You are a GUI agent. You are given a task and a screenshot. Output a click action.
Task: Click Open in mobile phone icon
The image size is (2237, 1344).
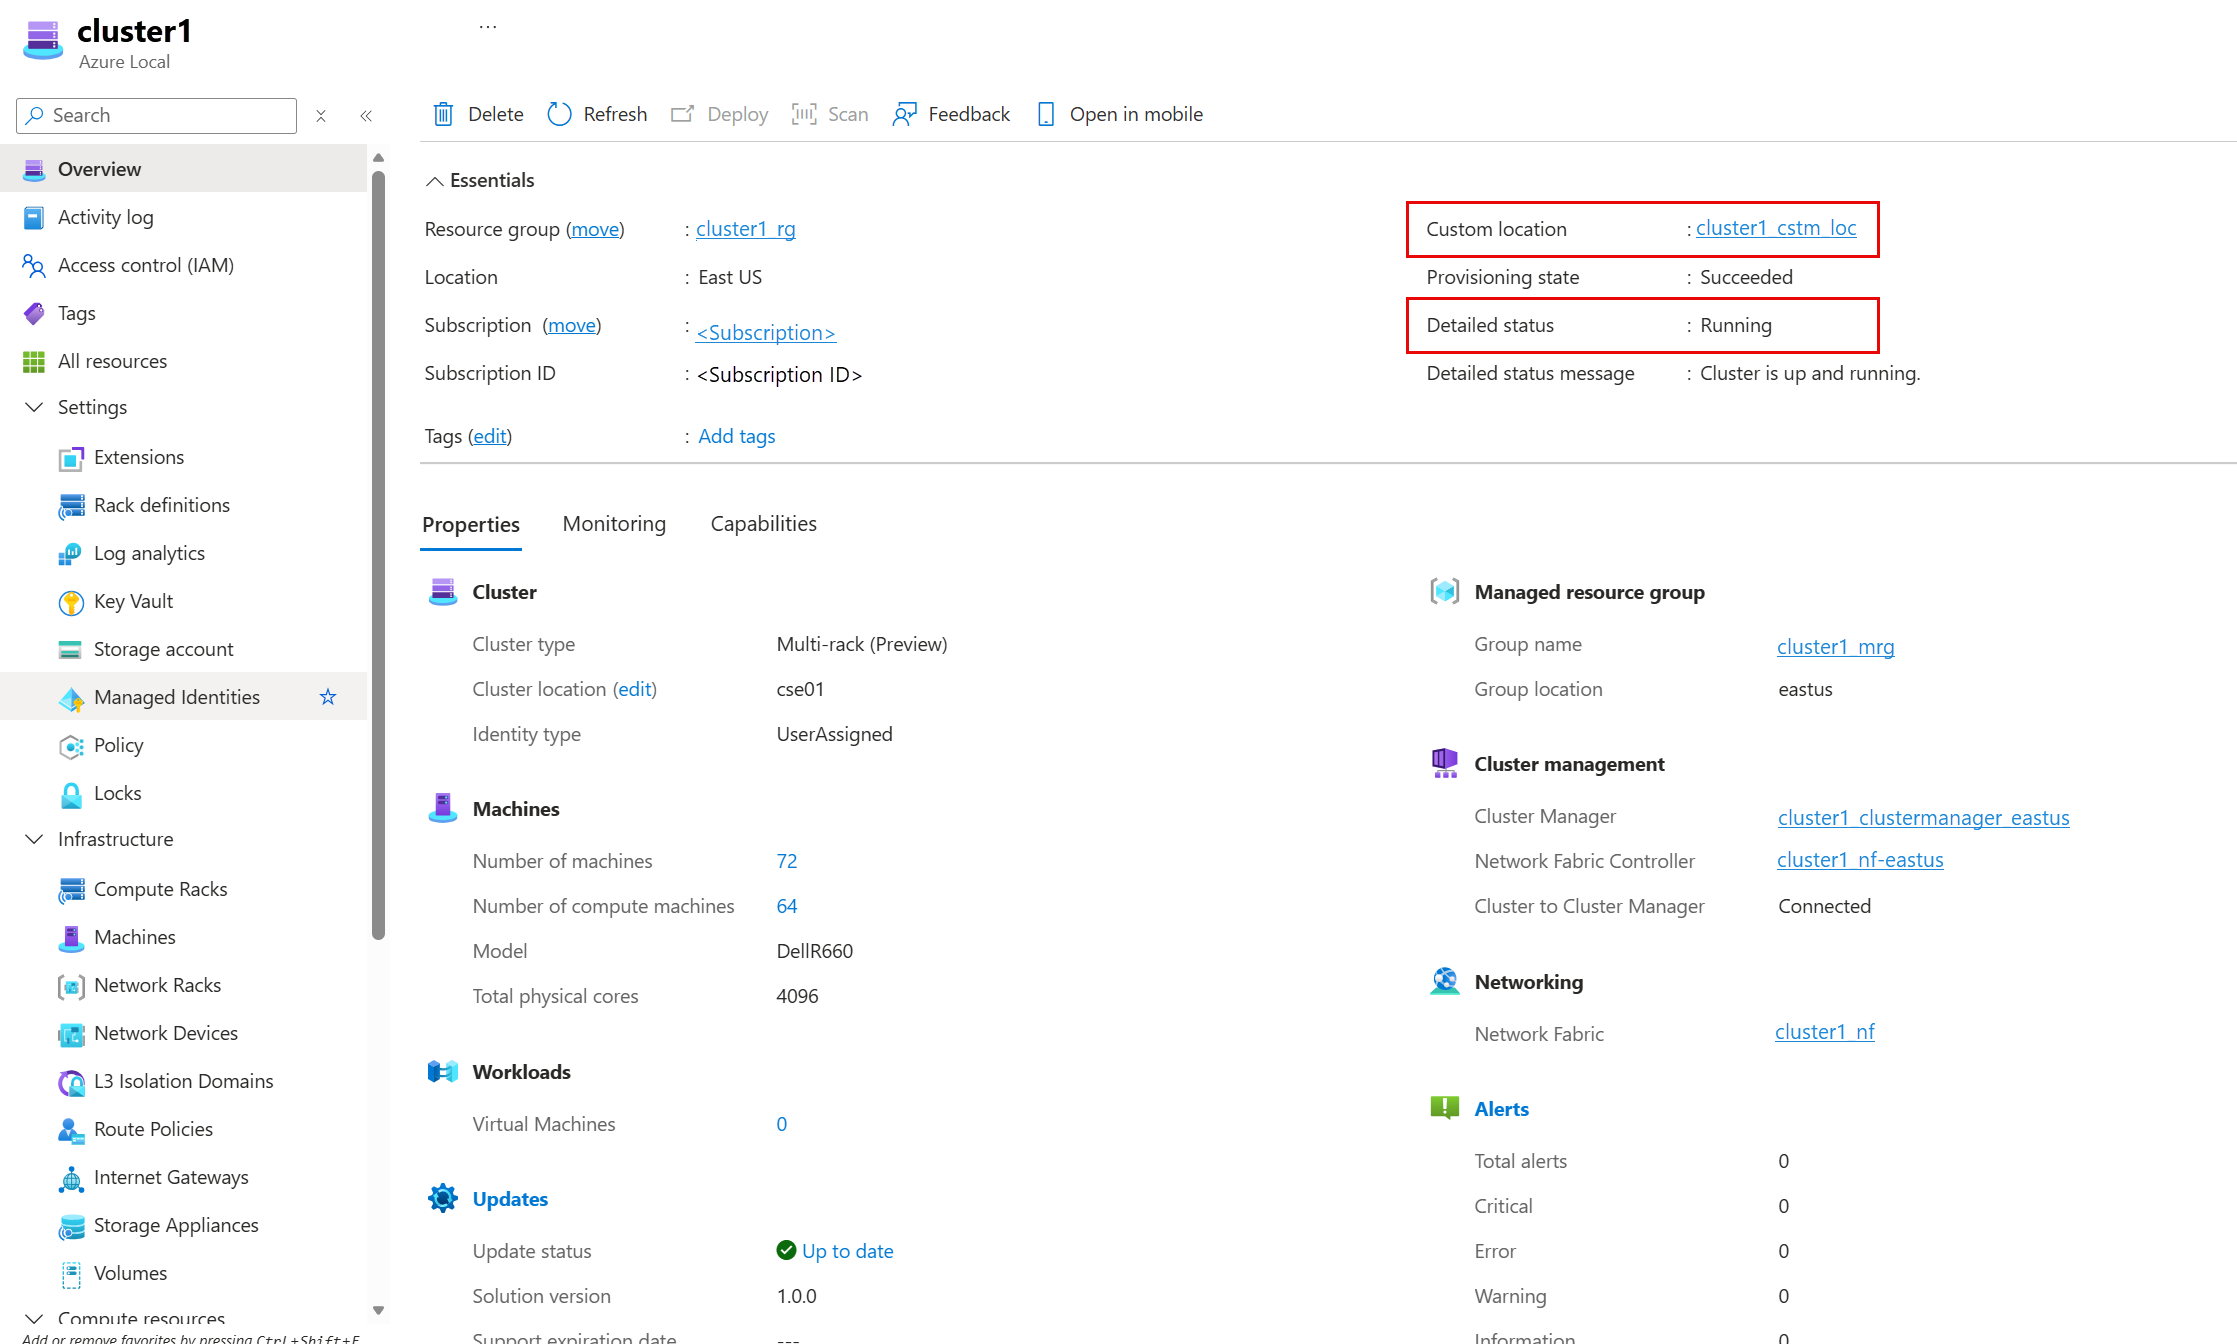click(x=1046, y=114)
